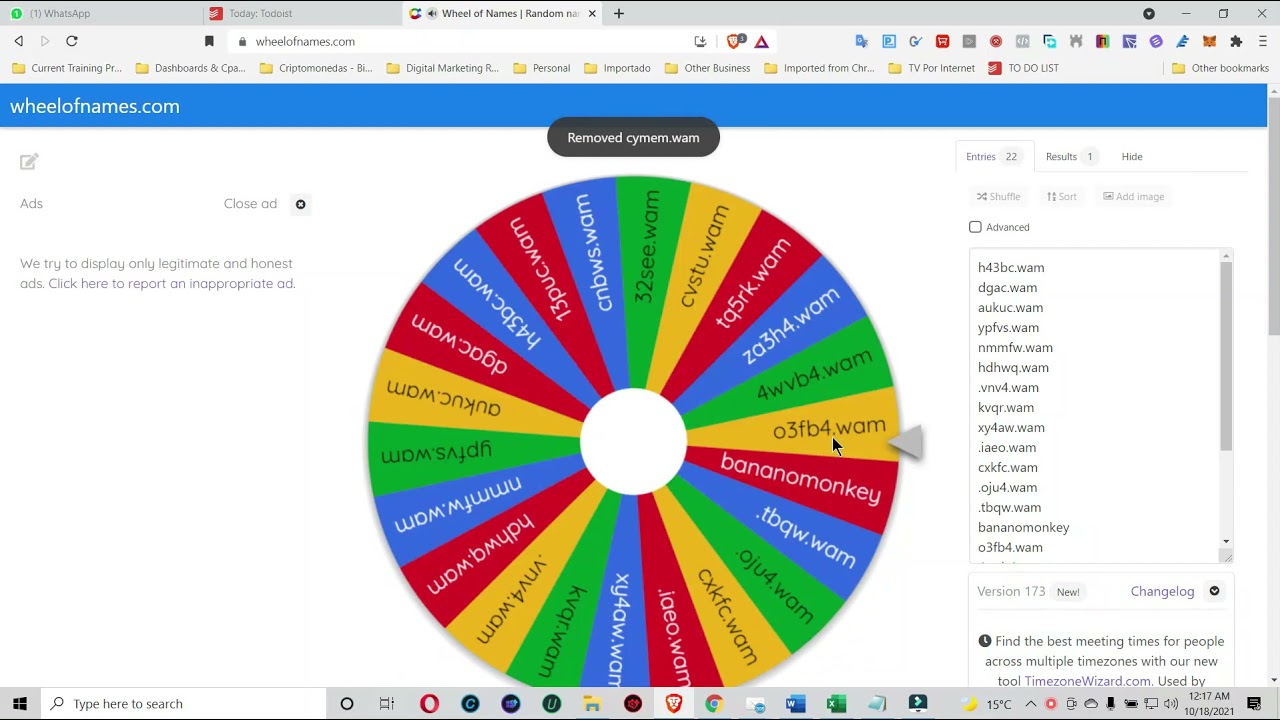The height and width of the screenshot is (720, 1280).
Task: Open the browser tab search dropdown
Action: coord(1149,14)
